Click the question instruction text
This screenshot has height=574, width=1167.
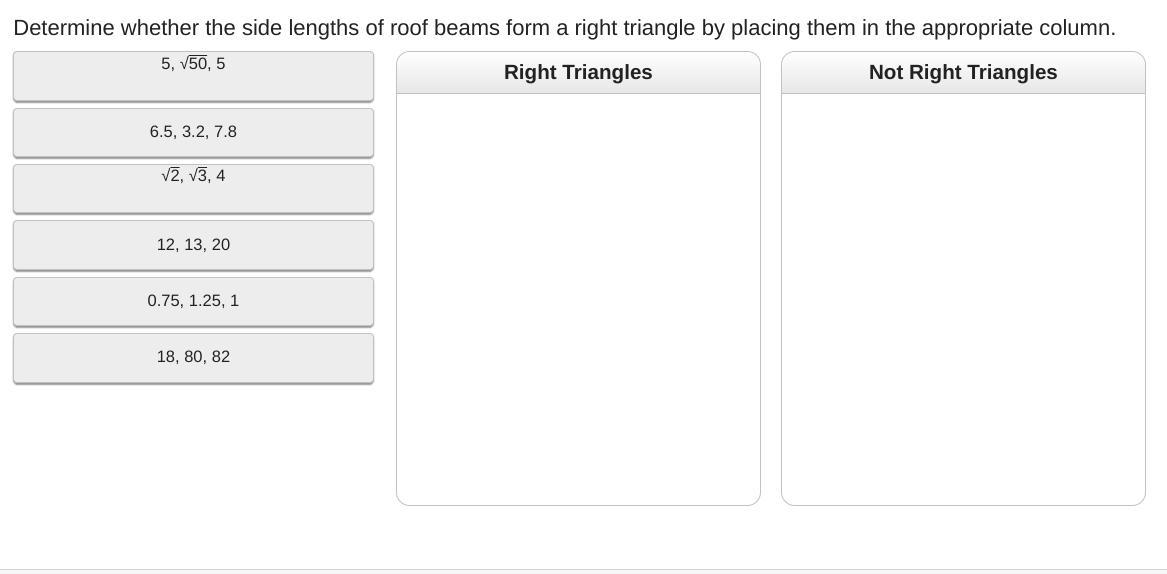tap(564, 28)
